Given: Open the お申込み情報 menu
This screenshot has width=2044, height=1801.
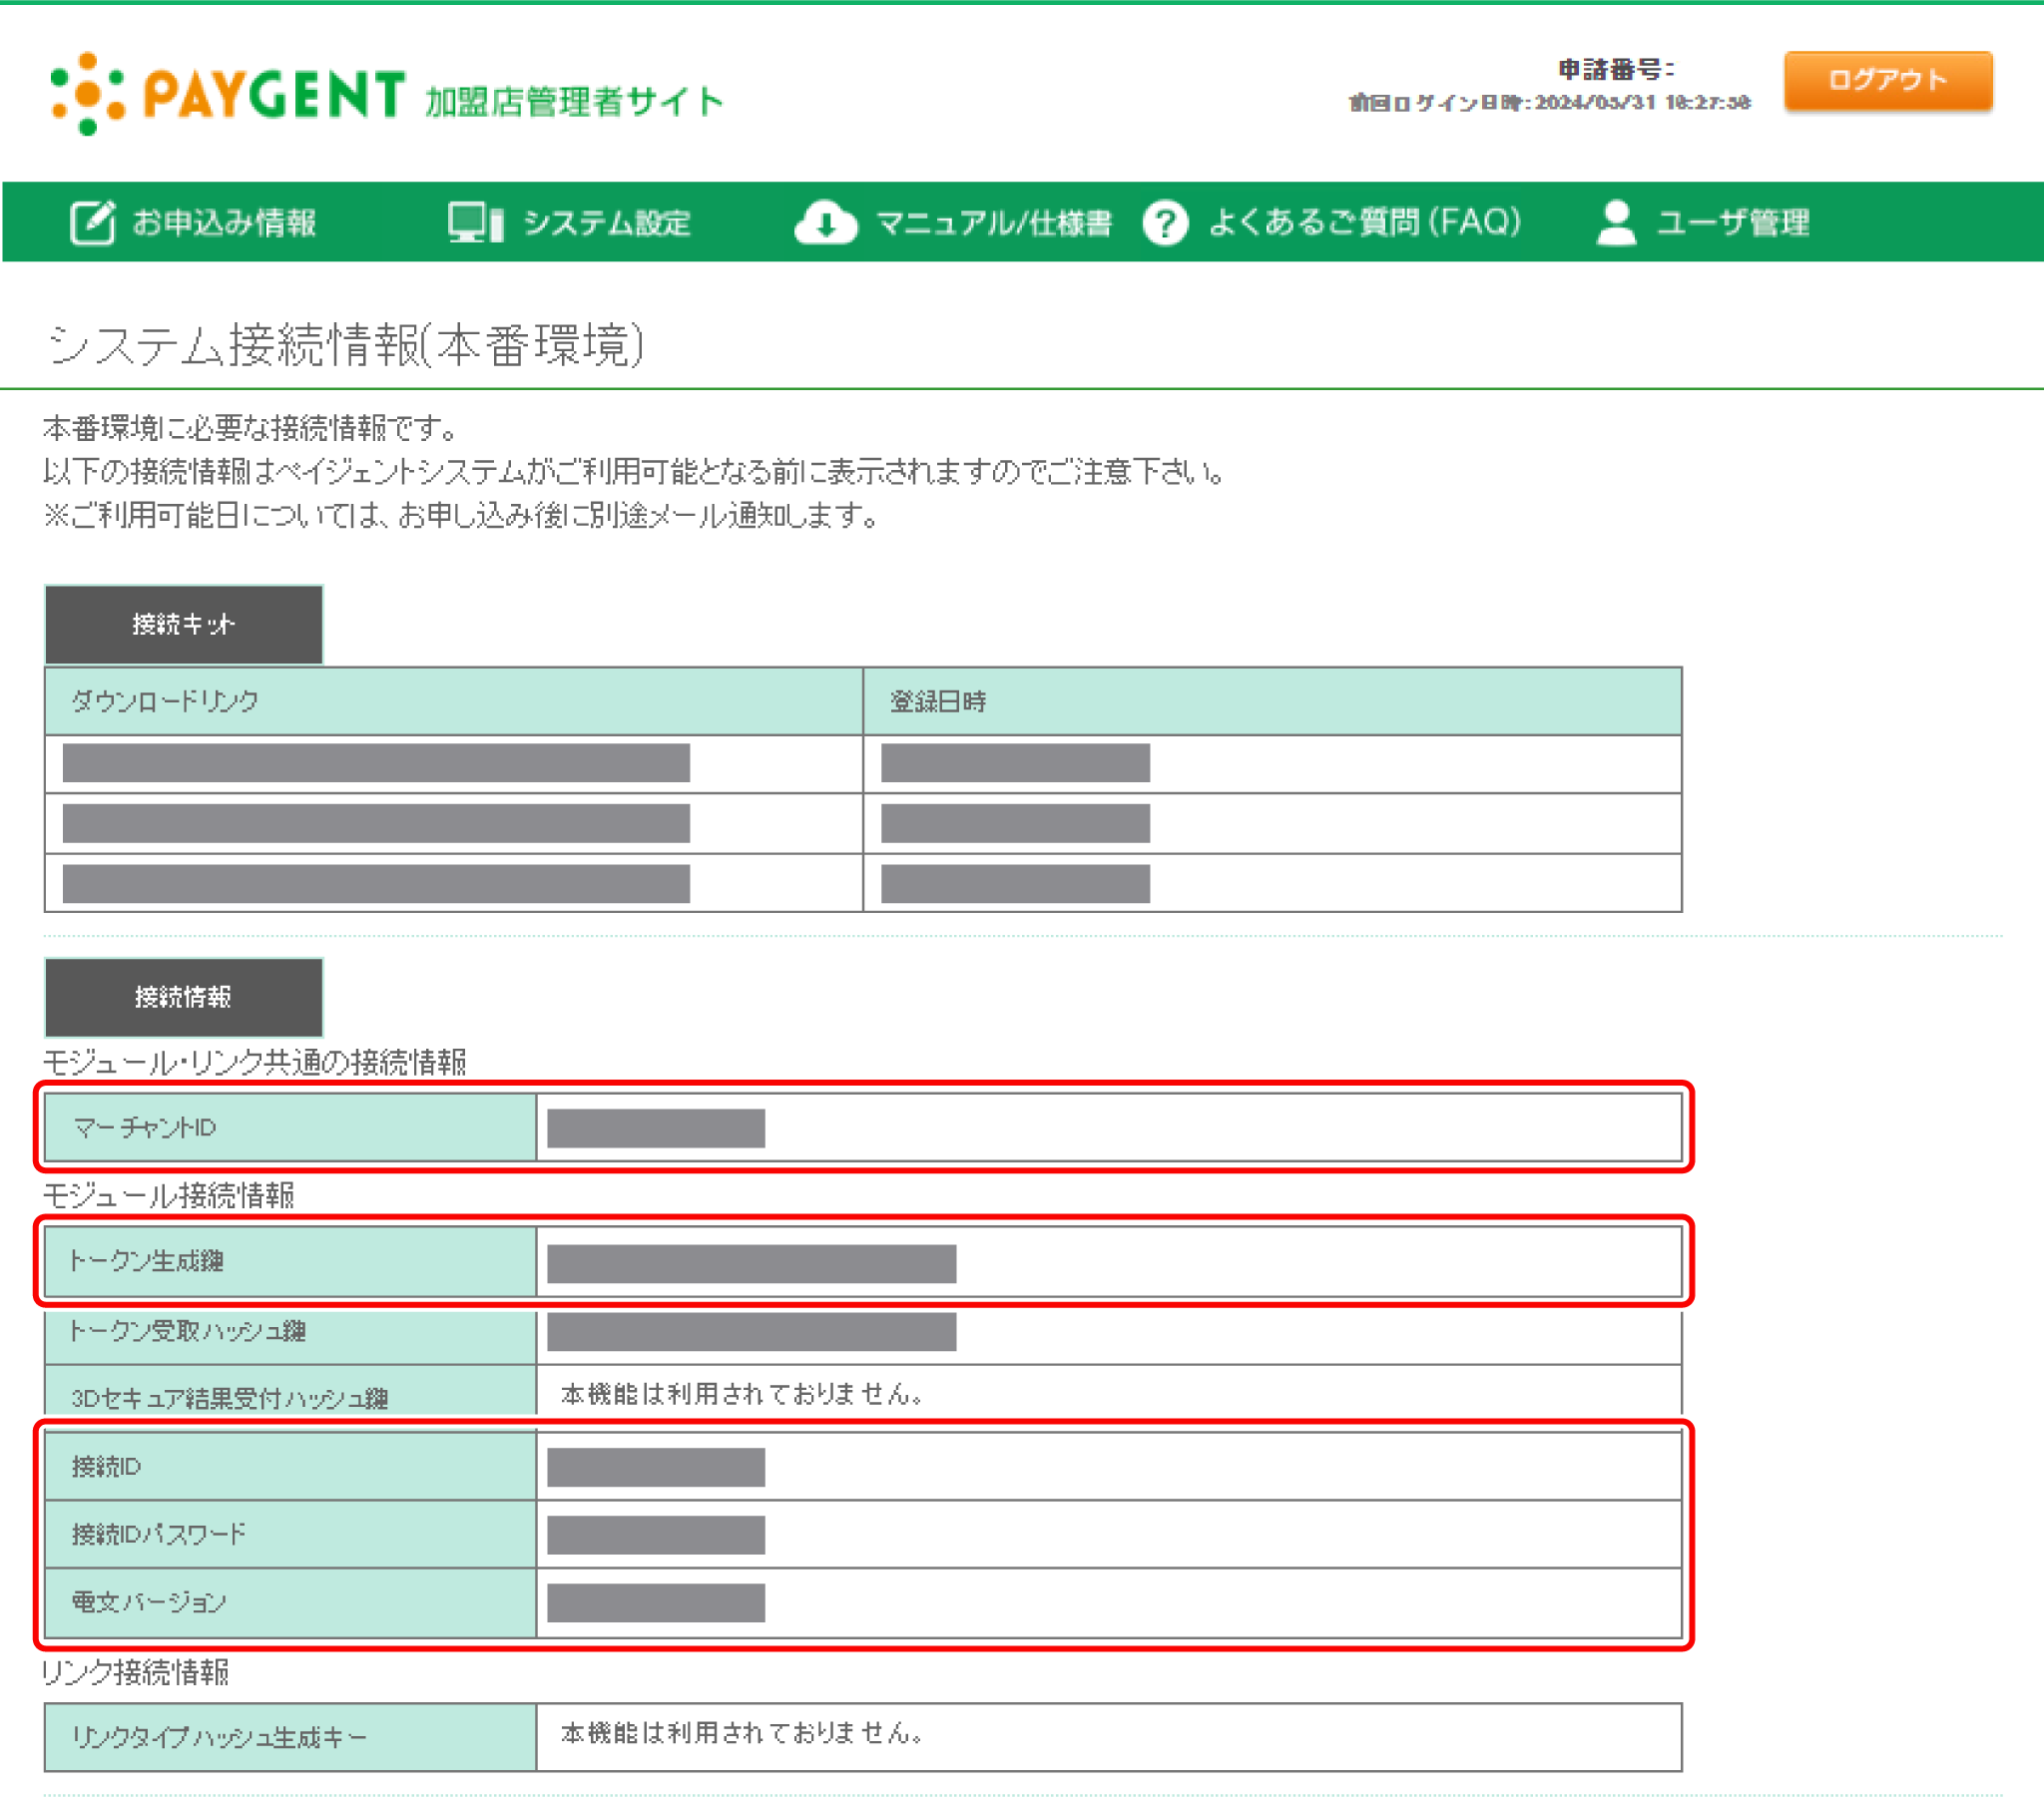Looking at the screenshot, I should click(224, 222).
